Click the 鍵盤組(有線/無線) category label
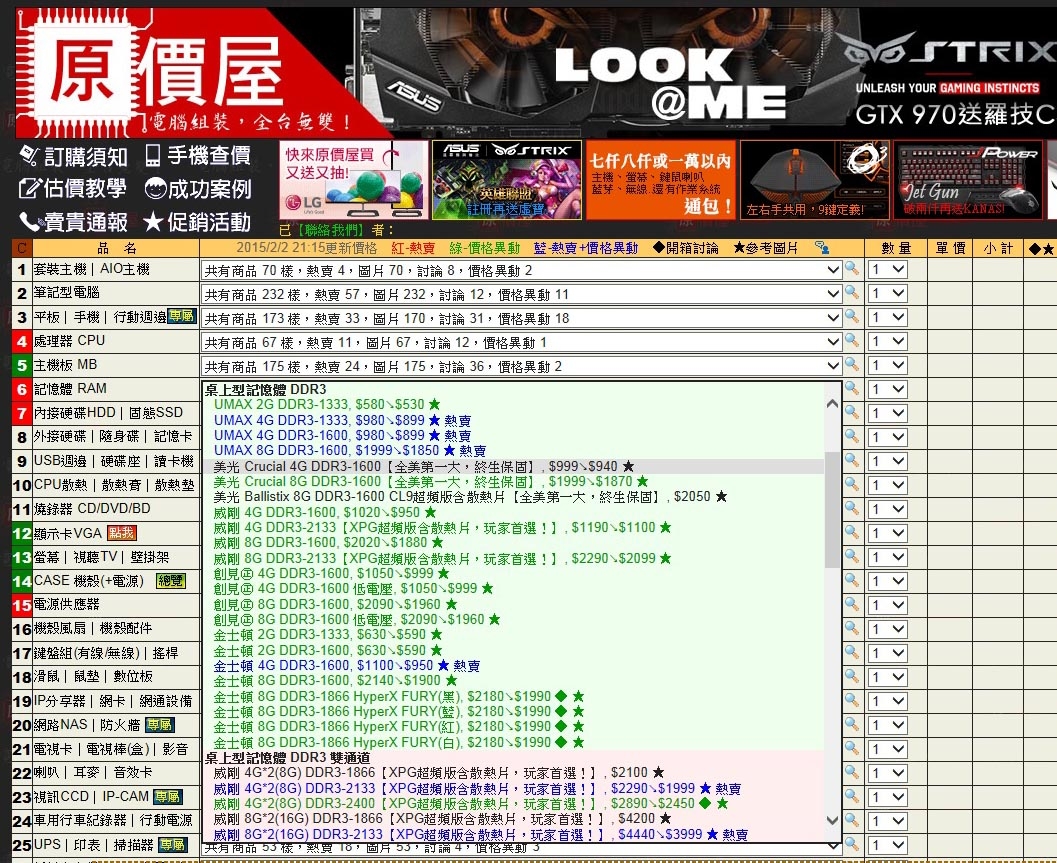 click(x=106, y=653)
